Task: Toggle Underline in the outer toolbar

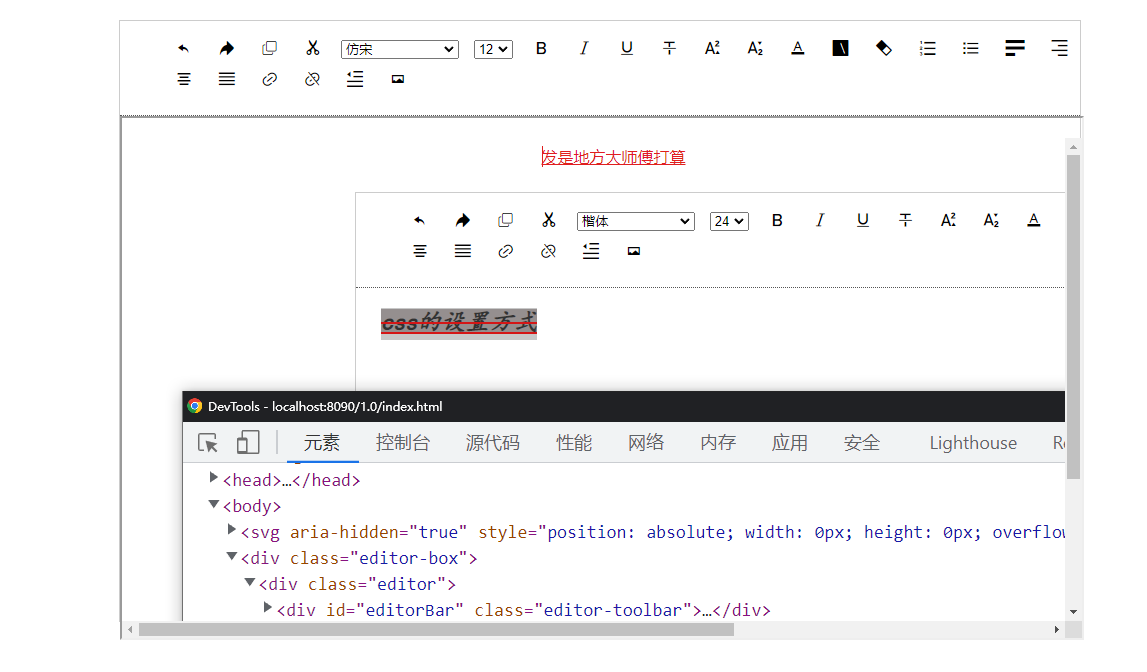Action: 627,48
